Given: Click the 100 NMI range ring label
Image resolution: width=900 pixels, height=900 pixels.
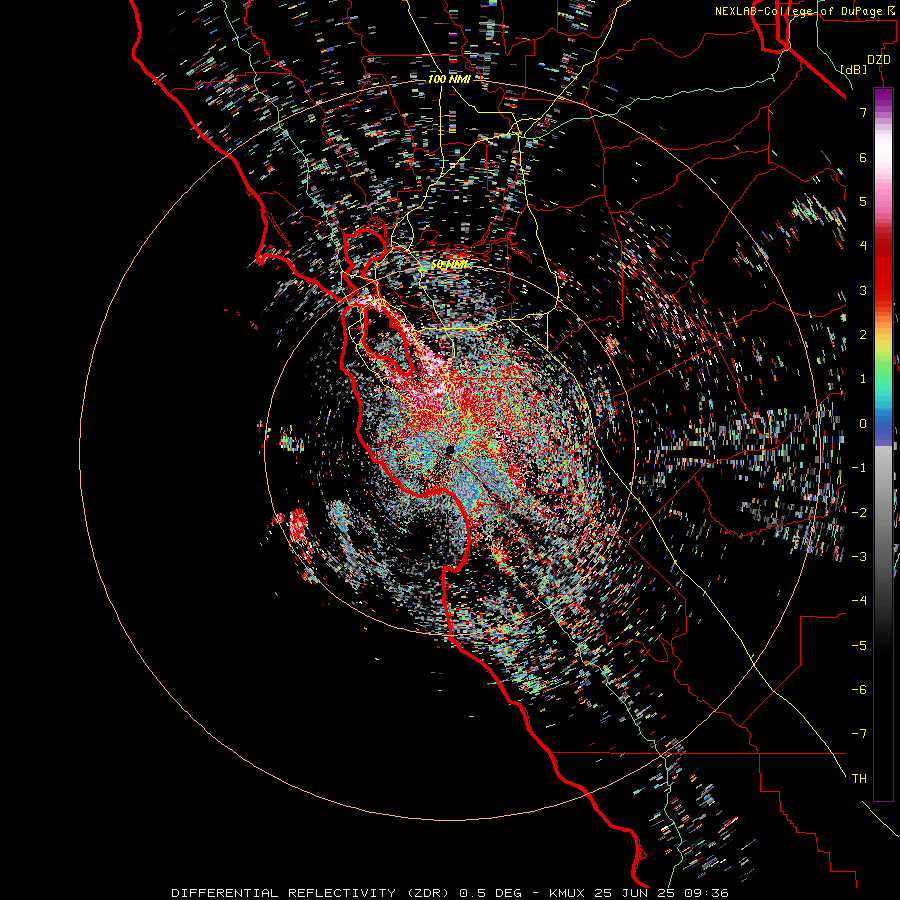Looking at the screenshot, I should [449, 79].
